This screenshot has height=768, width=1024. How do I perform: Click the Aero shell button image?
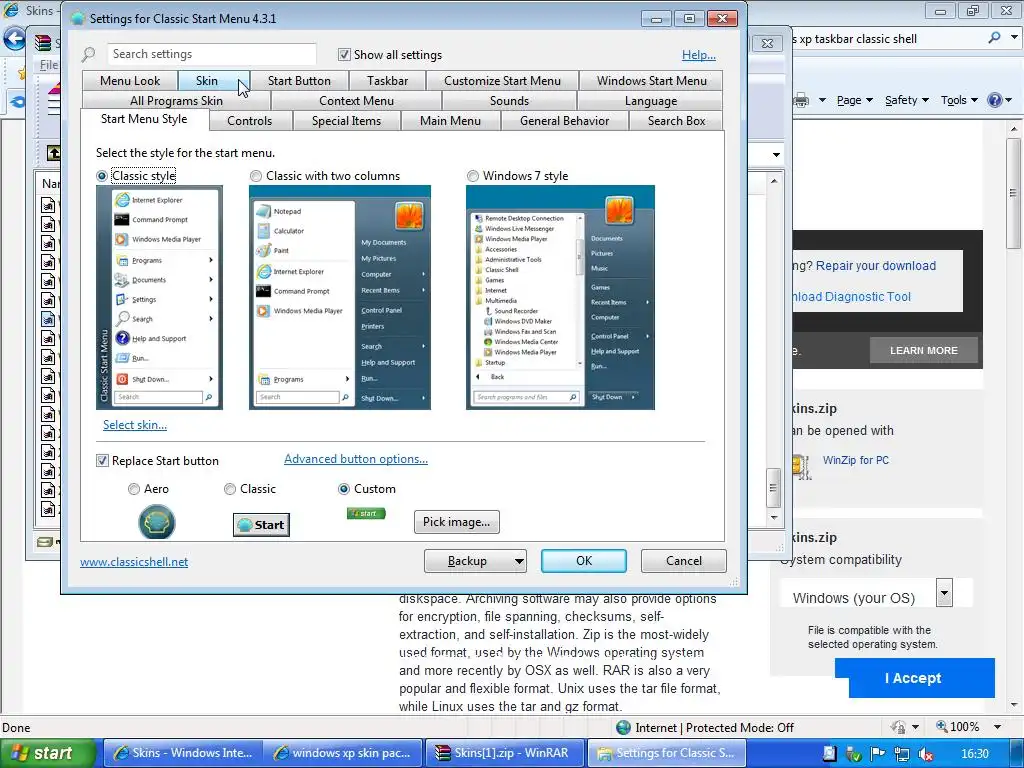[157, 522]
